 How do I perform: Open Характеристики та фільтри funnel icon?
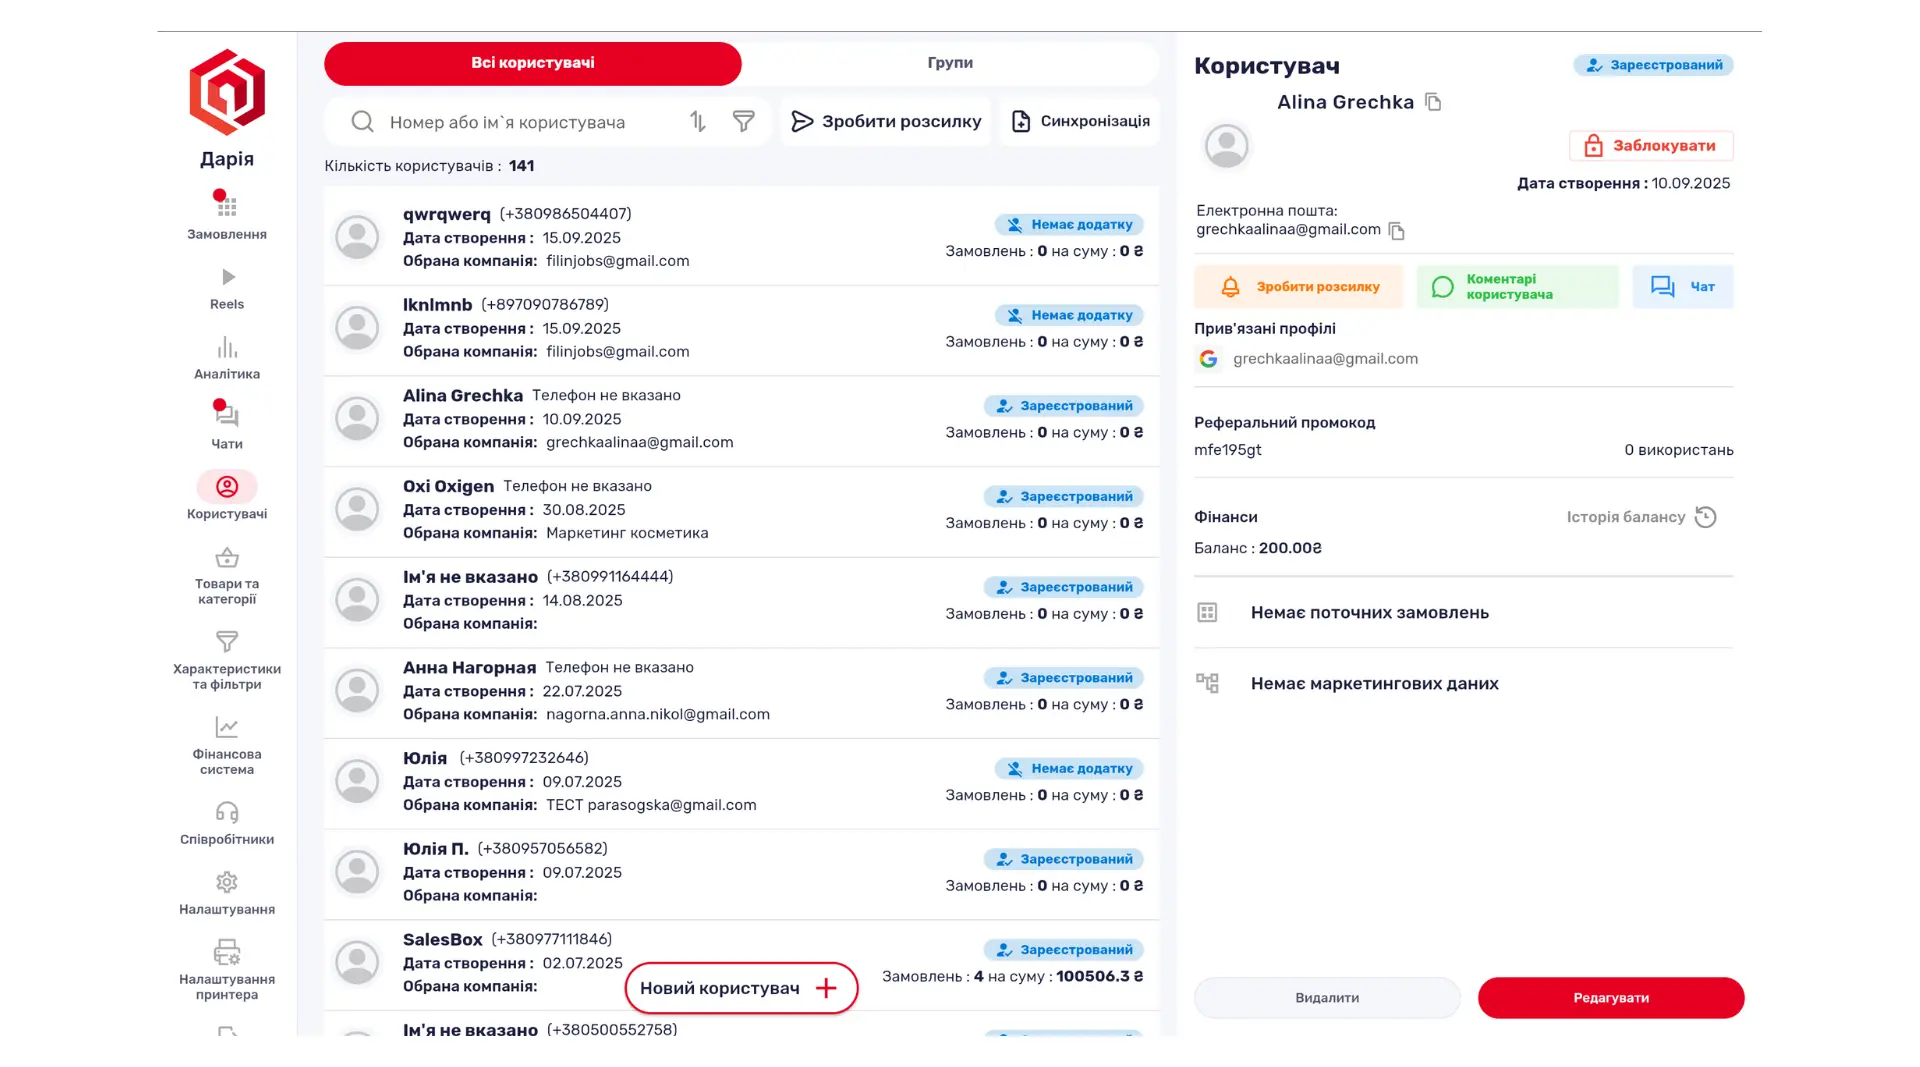pyautogui.click(x=227, y=641)
